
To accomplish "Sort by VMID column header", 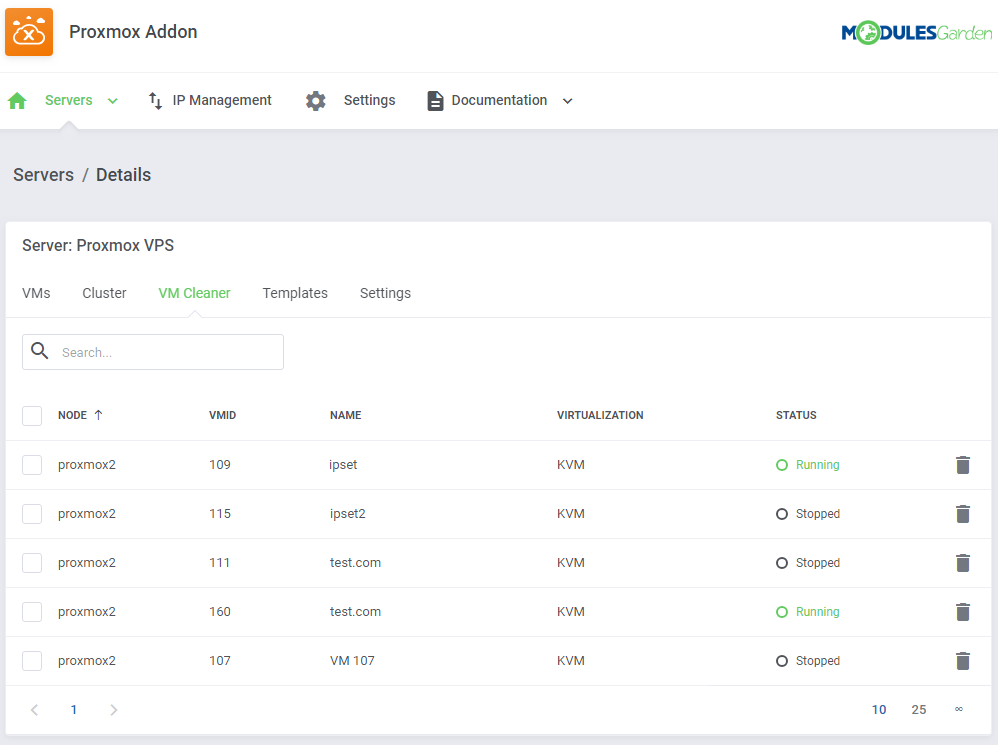I will [222, 415].
